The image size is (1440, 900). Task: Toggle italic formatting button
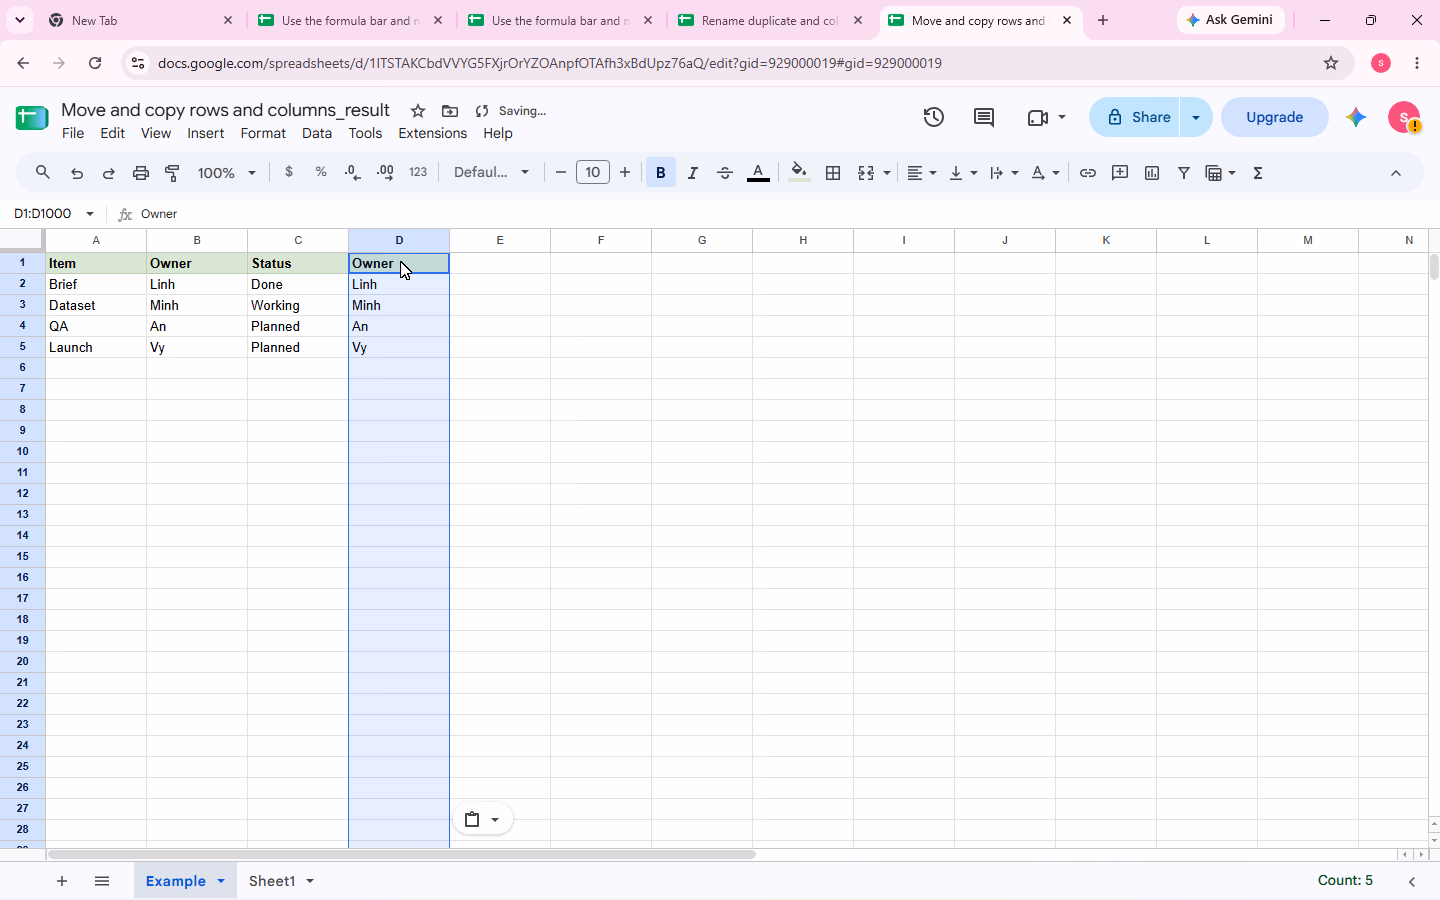693,173
